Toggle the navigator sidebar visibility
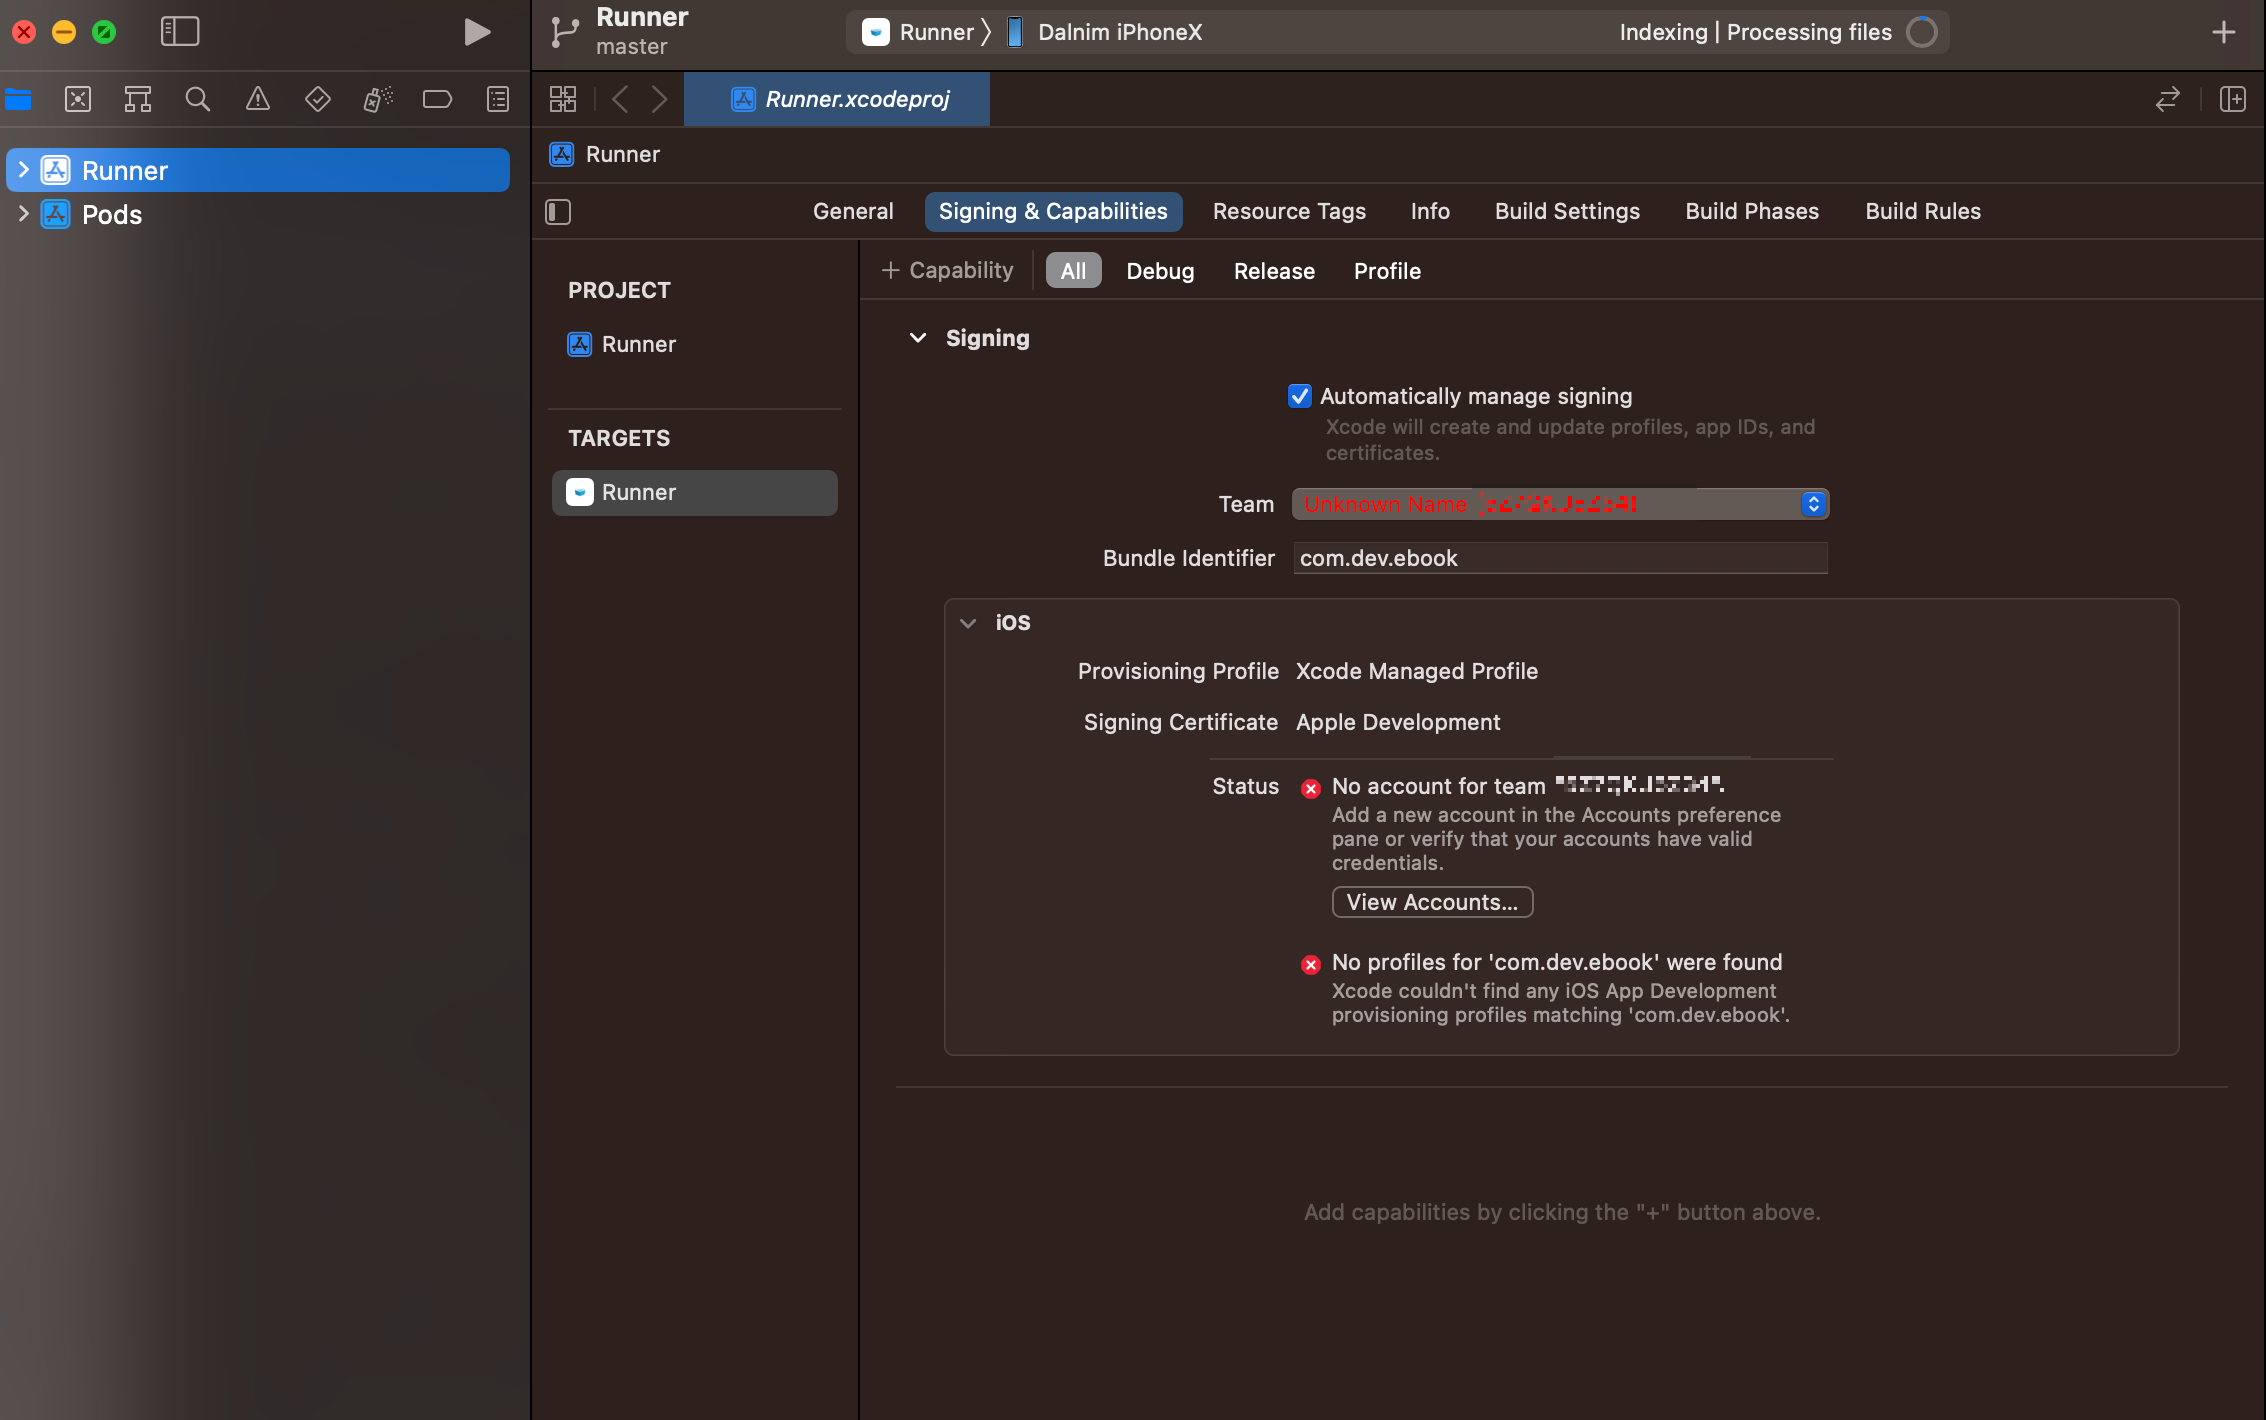Screen dimensions: 2266x1420 (x=180, y=32)
